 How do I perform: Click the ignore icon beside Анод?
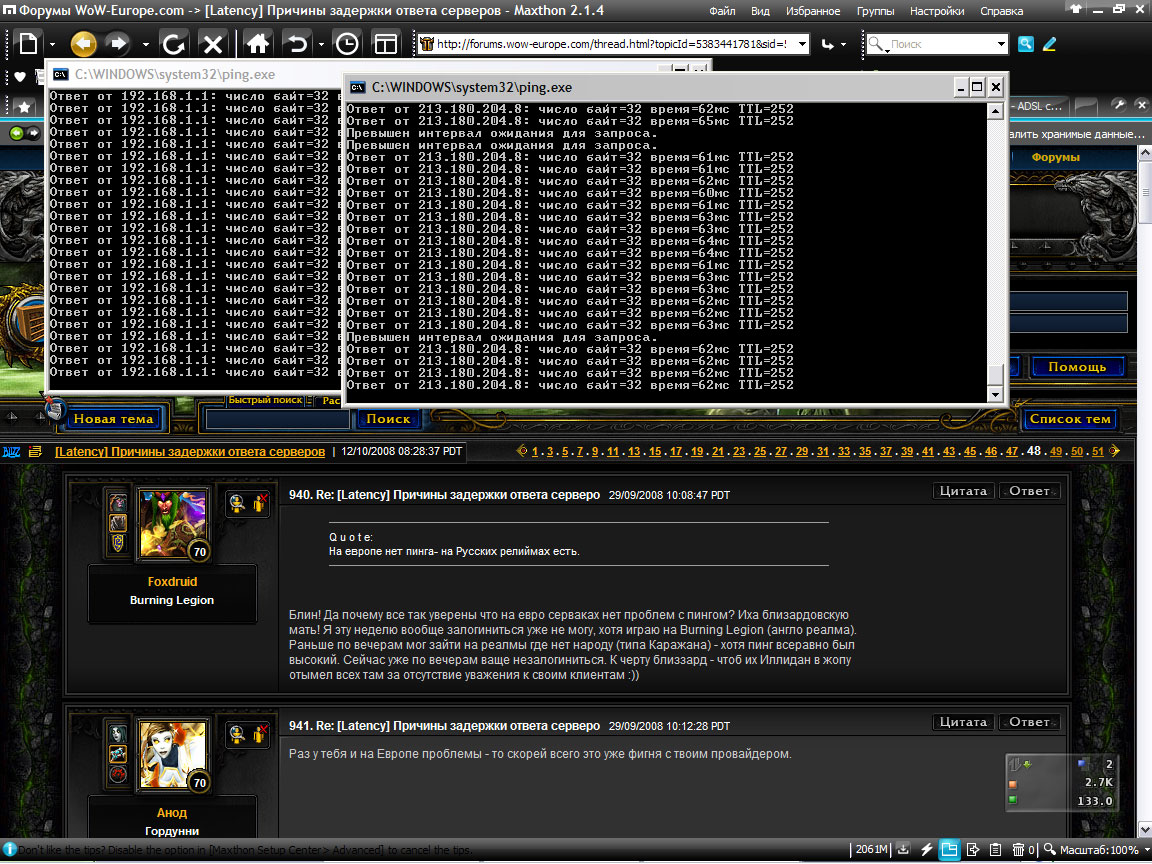click(259, 733)
